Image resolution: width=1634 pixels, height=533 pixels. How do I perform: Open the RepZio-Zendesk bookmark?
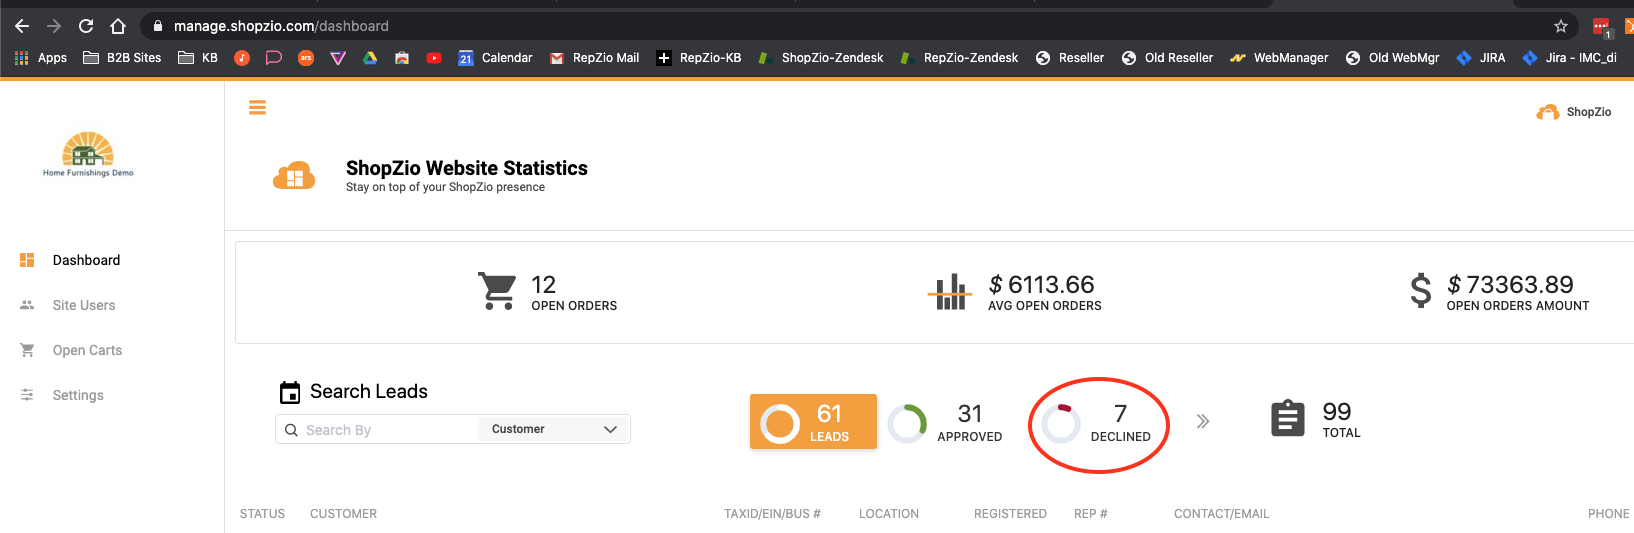[x=959, y=58]
